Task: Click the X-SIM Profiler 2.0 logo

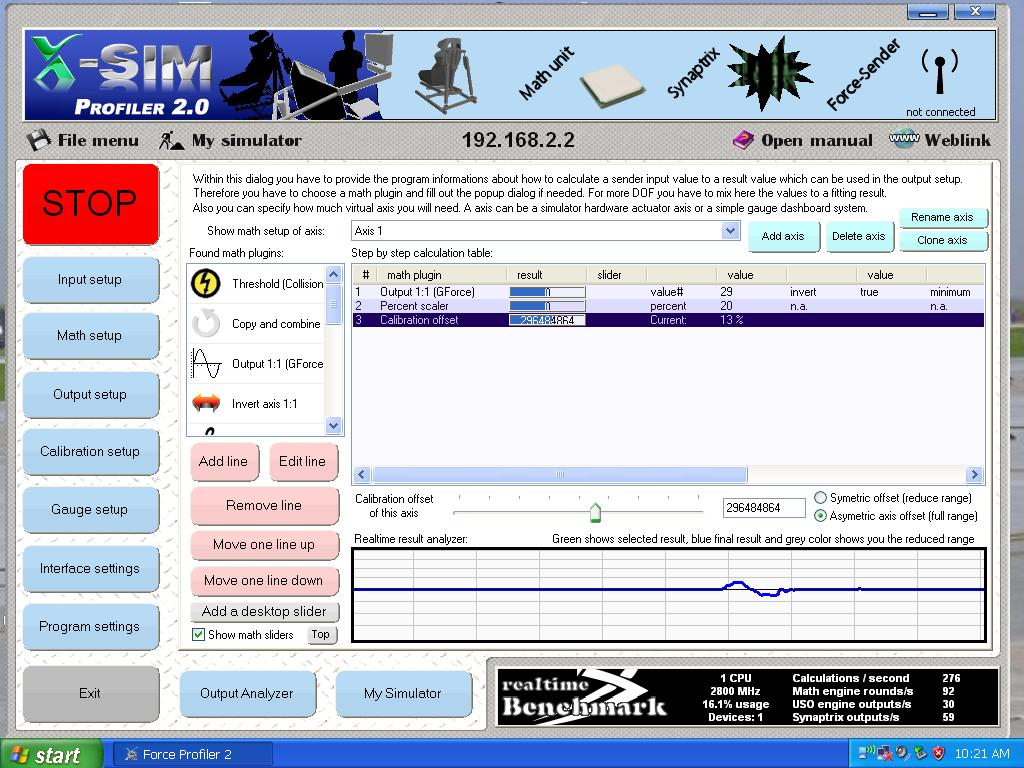Action: [x=121, y=75]
